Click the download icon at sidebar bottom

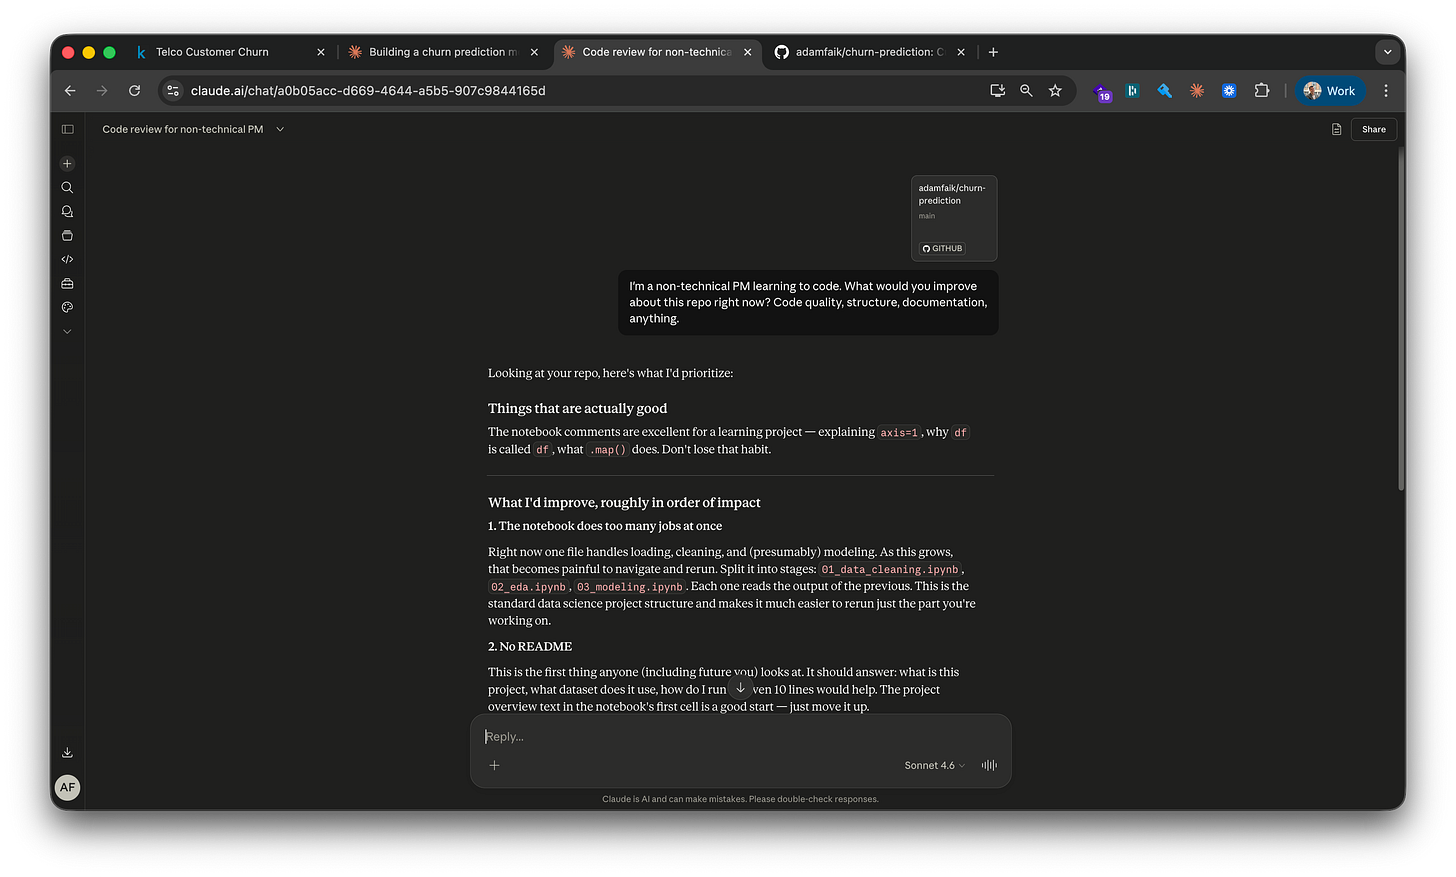67,751
